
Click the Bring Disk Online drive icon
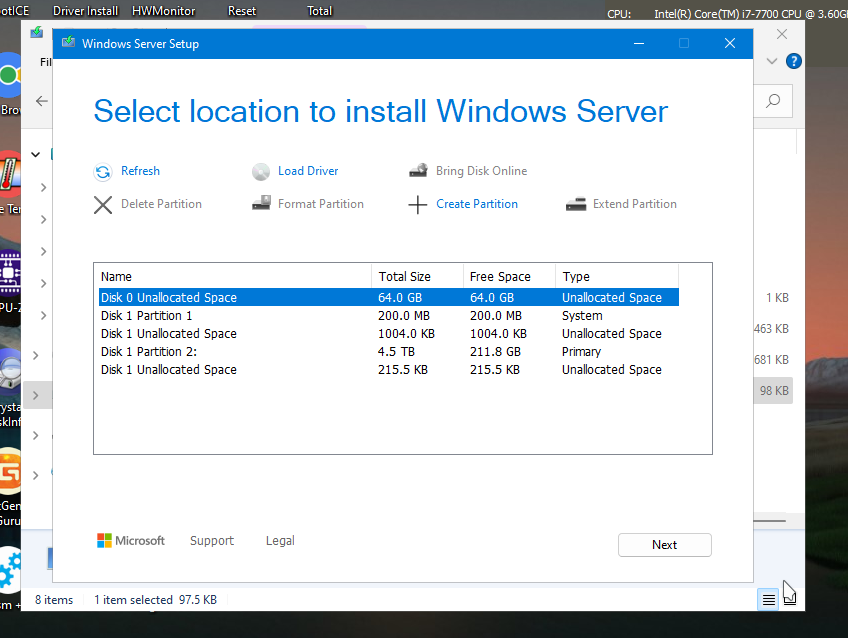(x=418, y=171)
